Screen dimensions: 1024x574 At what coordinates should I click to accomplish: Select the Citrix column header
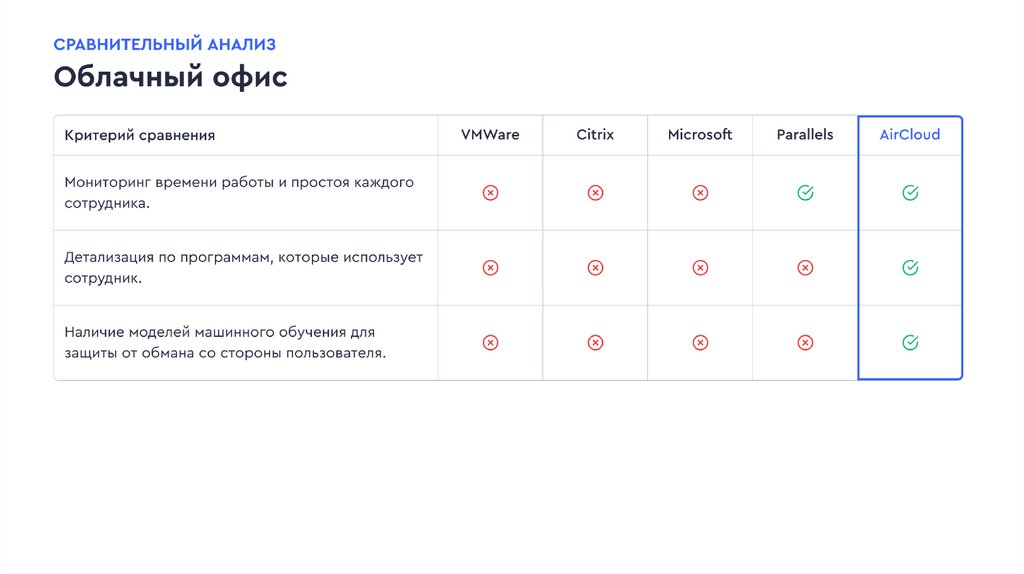point(595,135)
